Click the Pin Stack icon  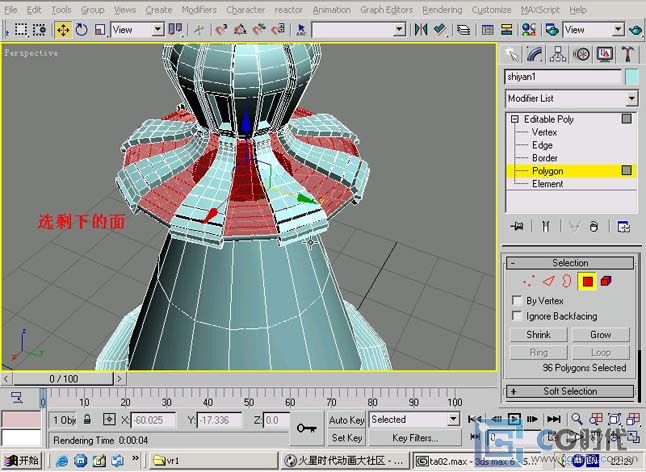pos(517,226)
